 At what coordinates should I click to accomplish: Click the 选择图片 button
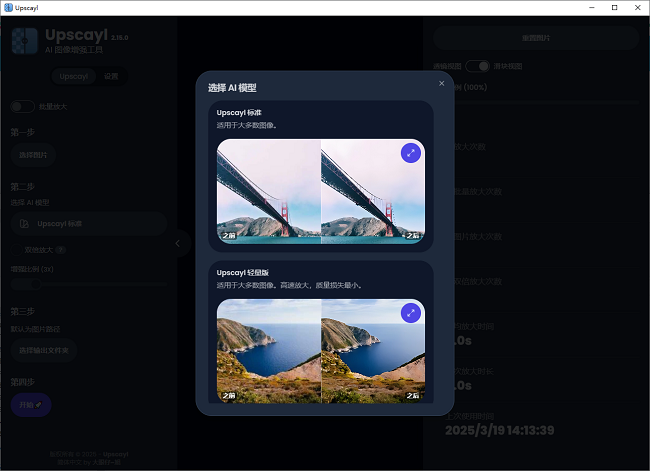tap(33, 155)
